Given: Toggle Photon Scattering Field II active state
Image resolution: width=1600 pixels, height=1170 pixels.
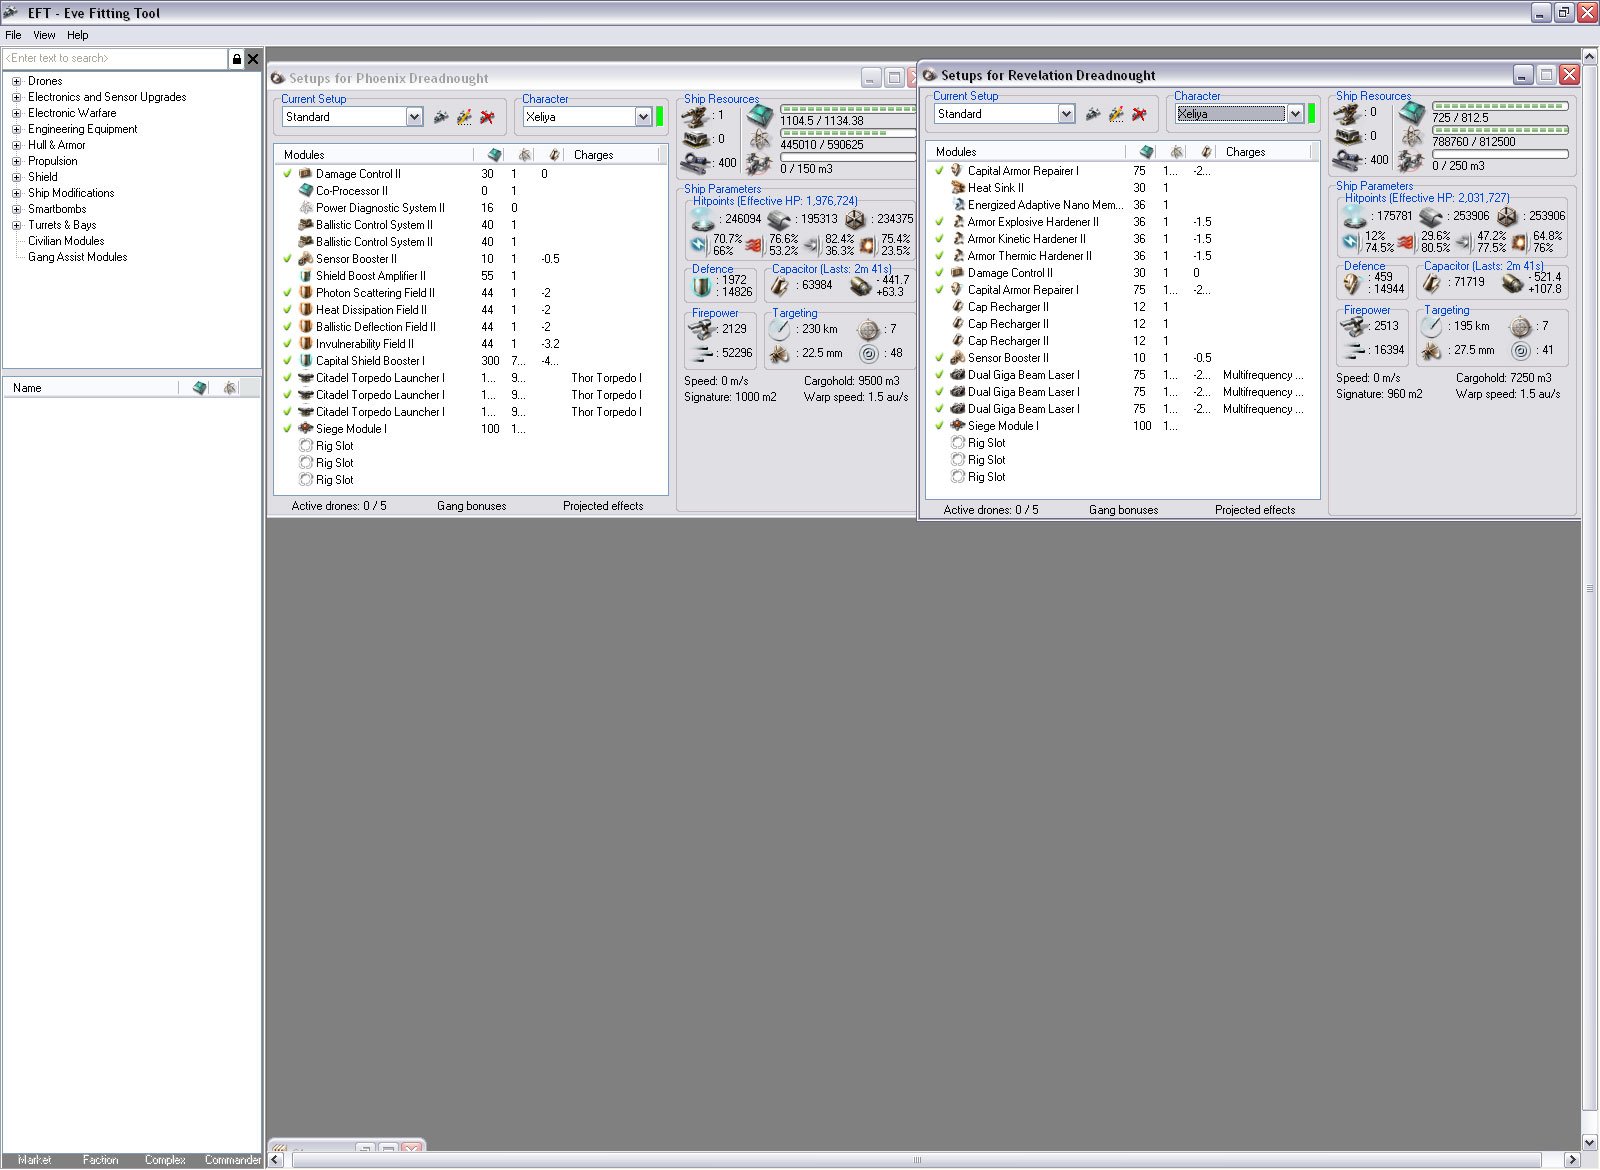Looking at the screenshot, I should 288,293.
